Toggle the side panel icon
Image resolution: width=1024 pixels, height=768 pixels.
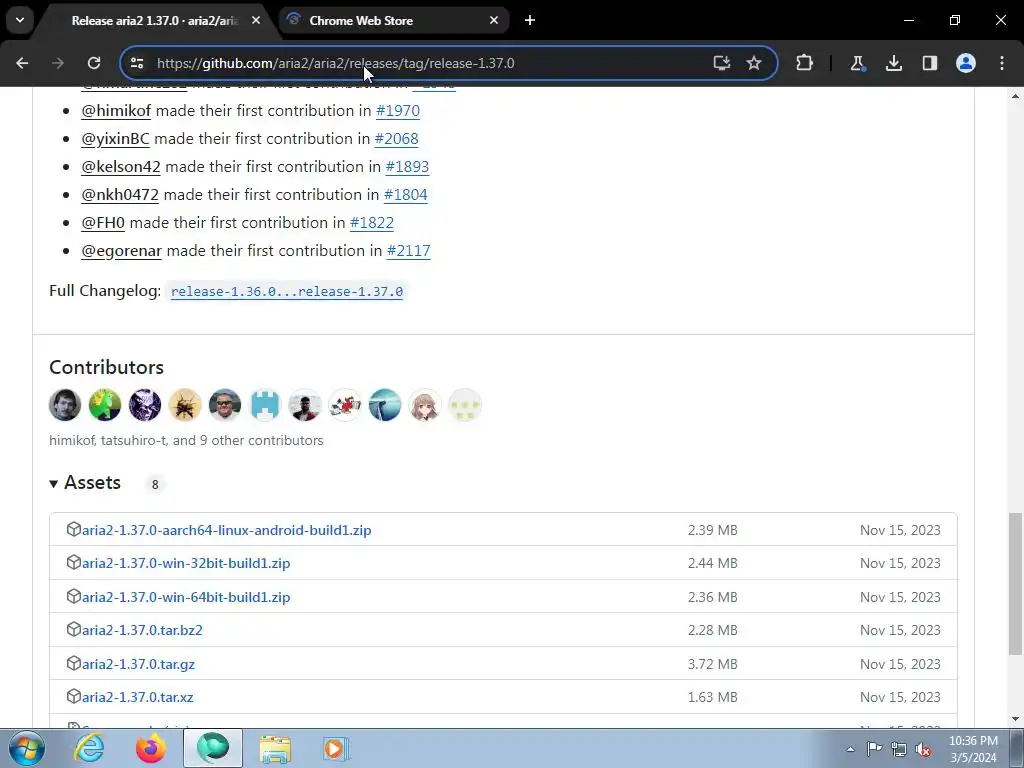(929, 63)
